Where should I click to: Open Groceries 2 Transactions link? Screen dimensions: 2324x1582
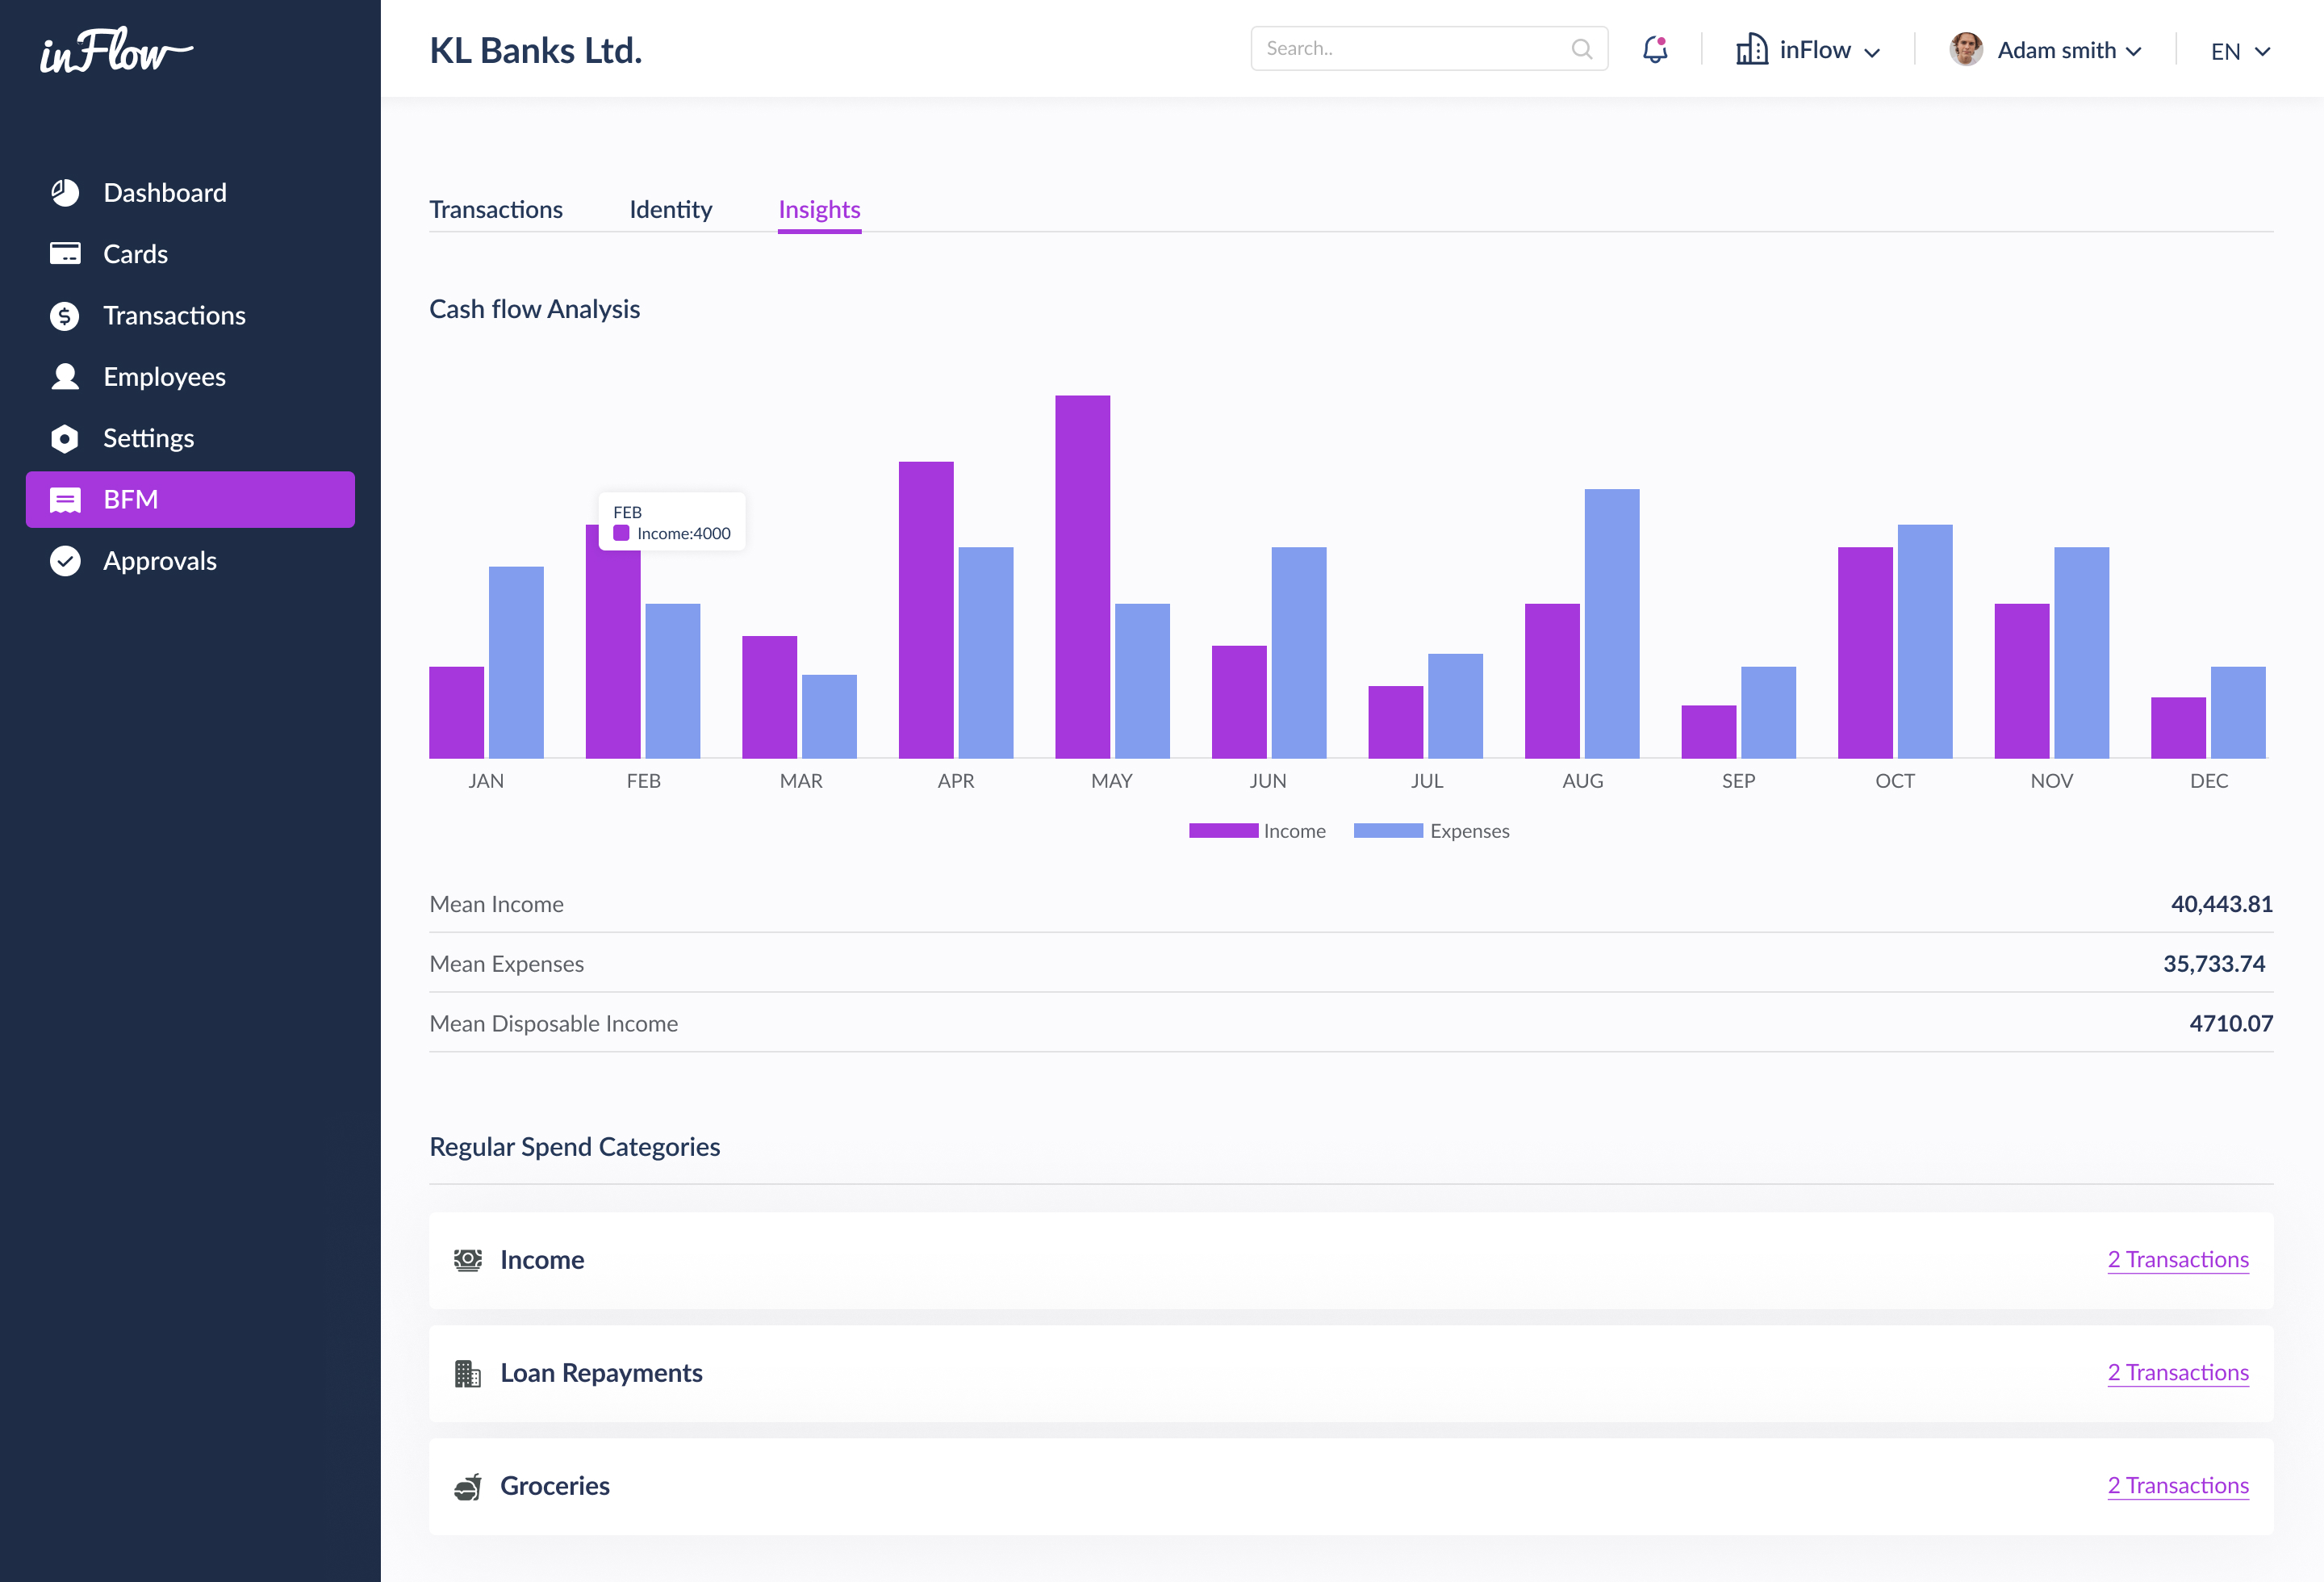[x=2177, y=1486]
